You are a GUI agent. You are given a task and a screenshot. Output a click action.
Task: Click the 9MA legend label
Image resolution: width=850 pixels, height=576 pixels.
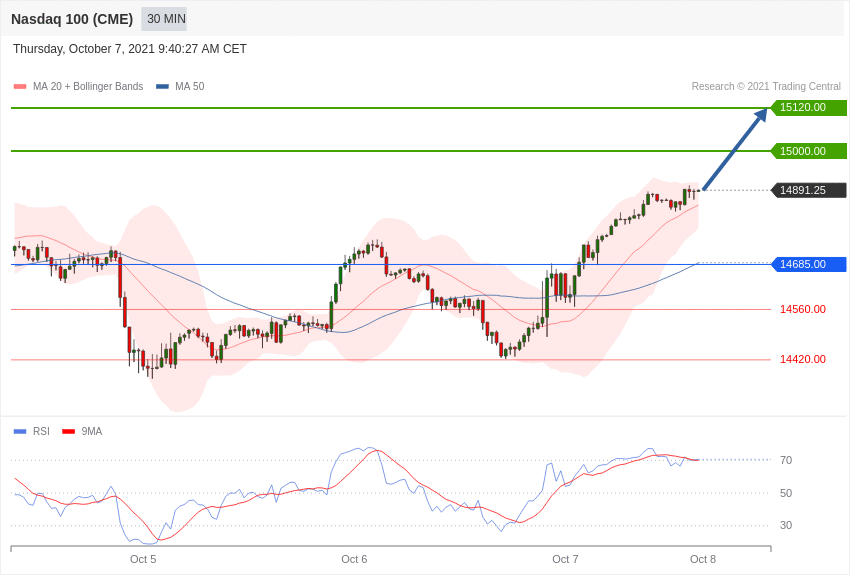(x=92, y=431)
